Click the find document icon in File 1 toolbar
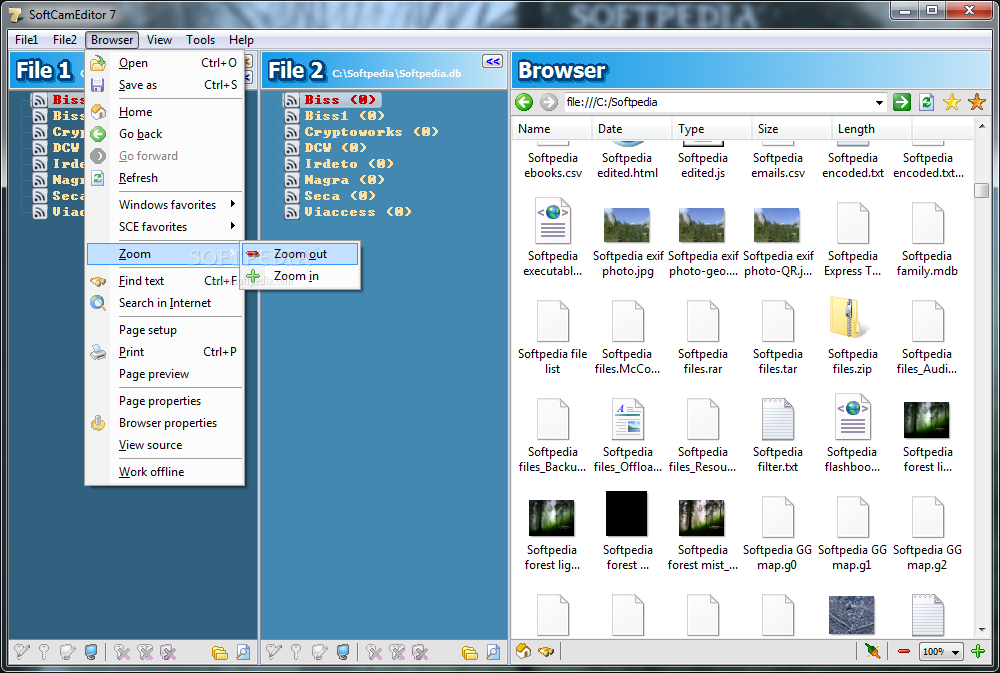Image resolution: width=1000 pixels, height=673 pixels. tap(244, 651)
